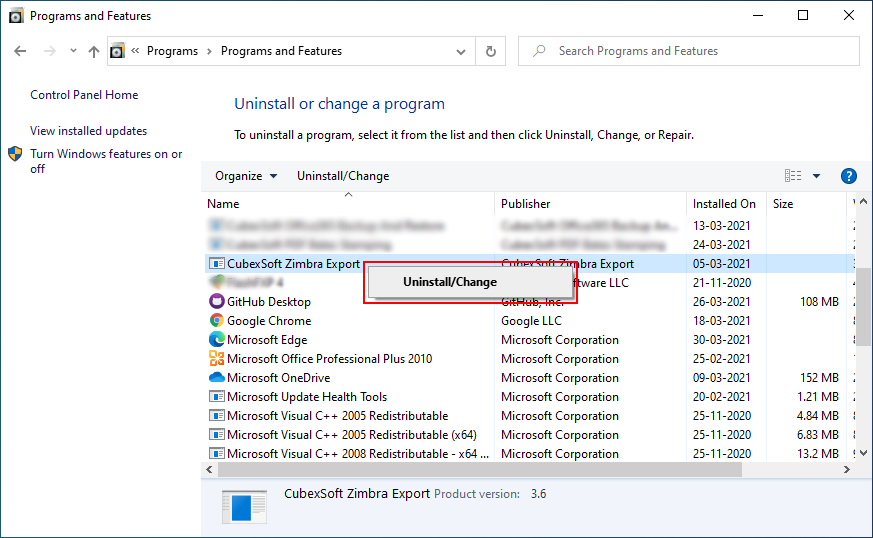The image size is (873, 538).
Task: Click the Programs and Features title icon
Action: [16, 16]
